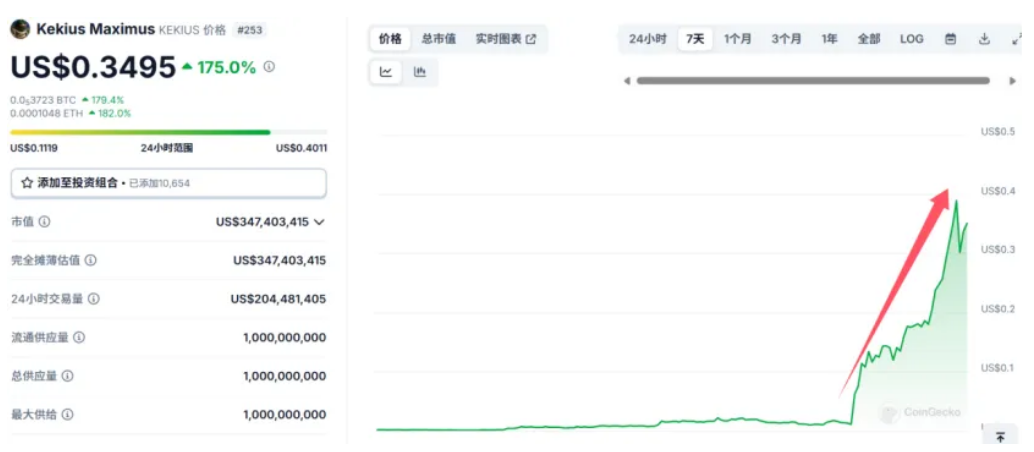Screen dimensions: 1034x452
Task: Click the chart scrollbar right arrow
Action: [x=1012, y=81]
